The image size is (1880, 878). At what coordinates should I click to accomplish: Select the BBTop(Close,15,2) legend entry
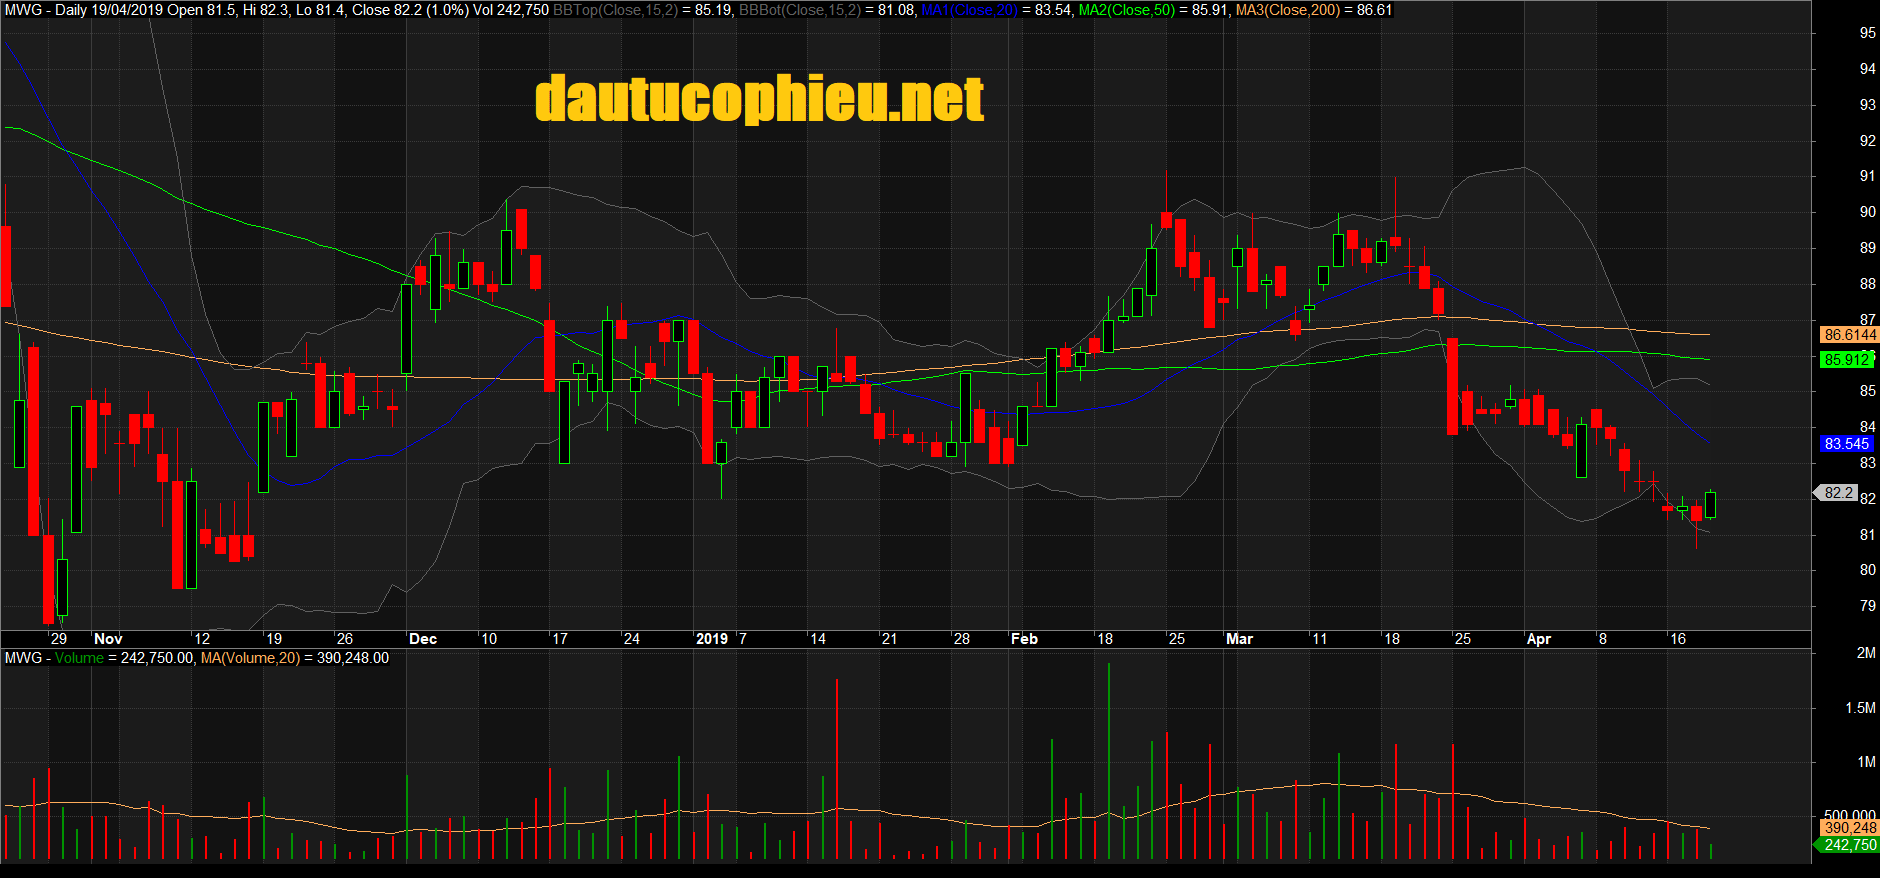pyautogui.click(x=615, y=10)
